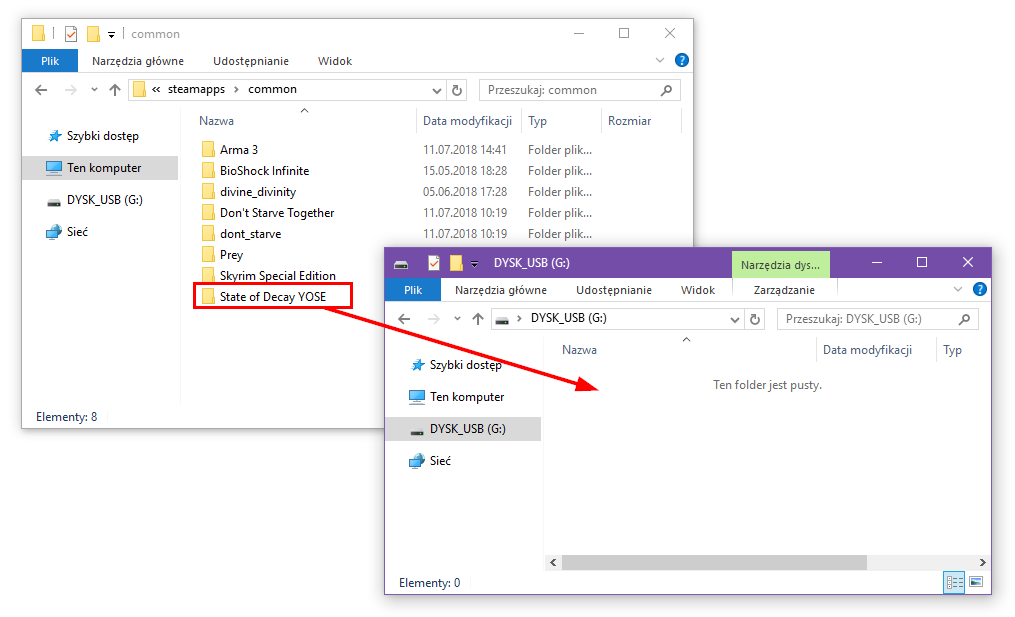Screen dimensions: 1015x617
Task: Open Plik menu in the DYSK_USB window
Action: pos(413,290)
